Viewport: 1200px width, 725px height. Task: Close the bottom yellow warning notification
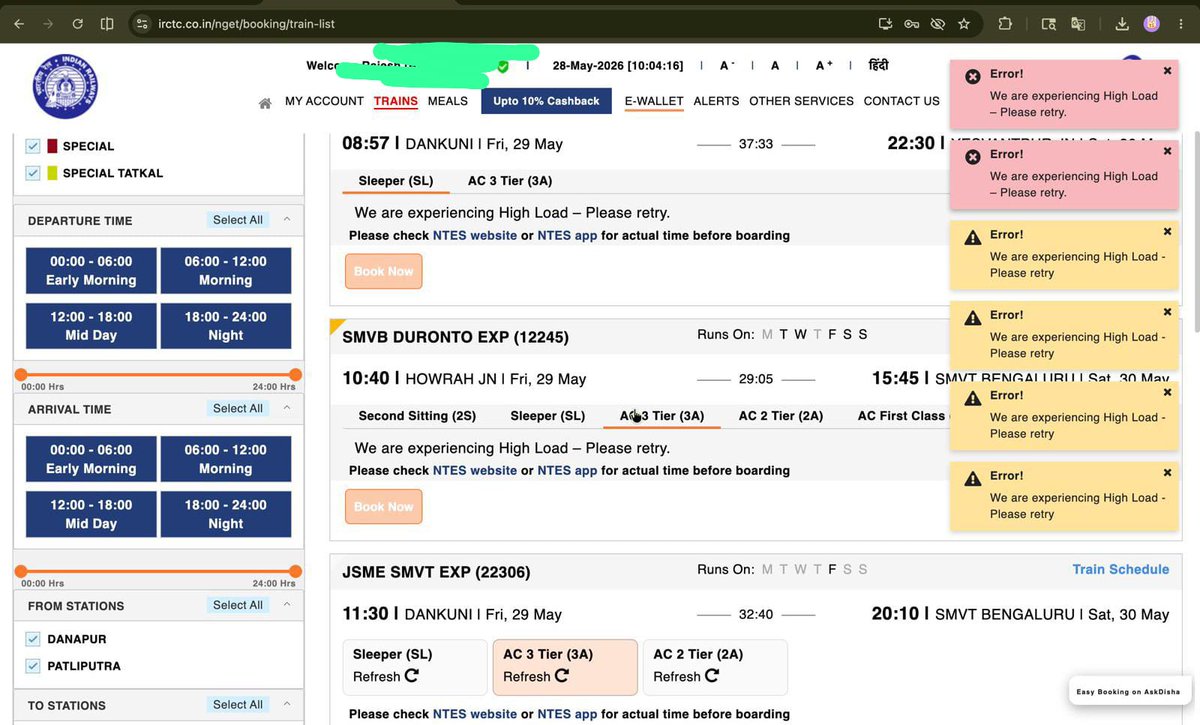(1167, 473)
